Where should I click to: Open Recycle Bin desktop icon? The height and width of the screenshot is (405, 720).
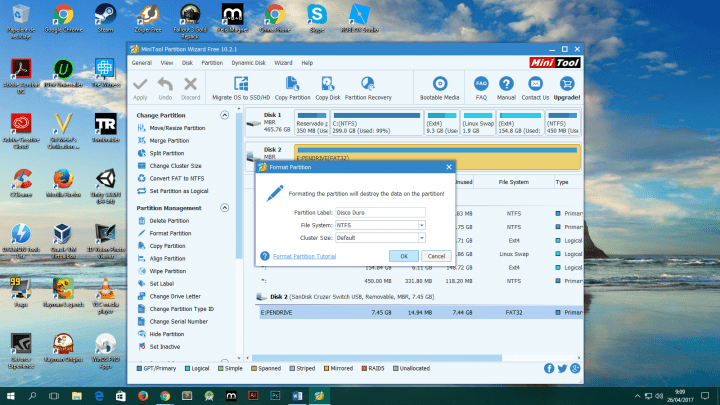coord(21,21)
